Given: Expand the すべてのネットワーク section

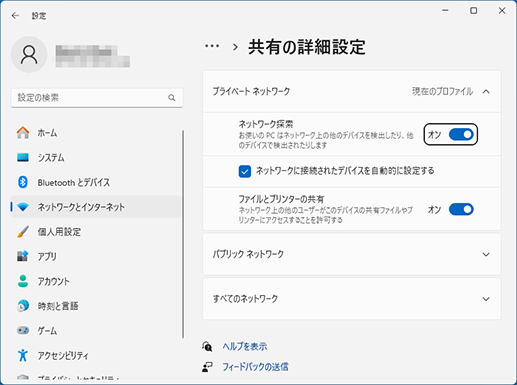Looking at the screenshot, I should 352,299.
